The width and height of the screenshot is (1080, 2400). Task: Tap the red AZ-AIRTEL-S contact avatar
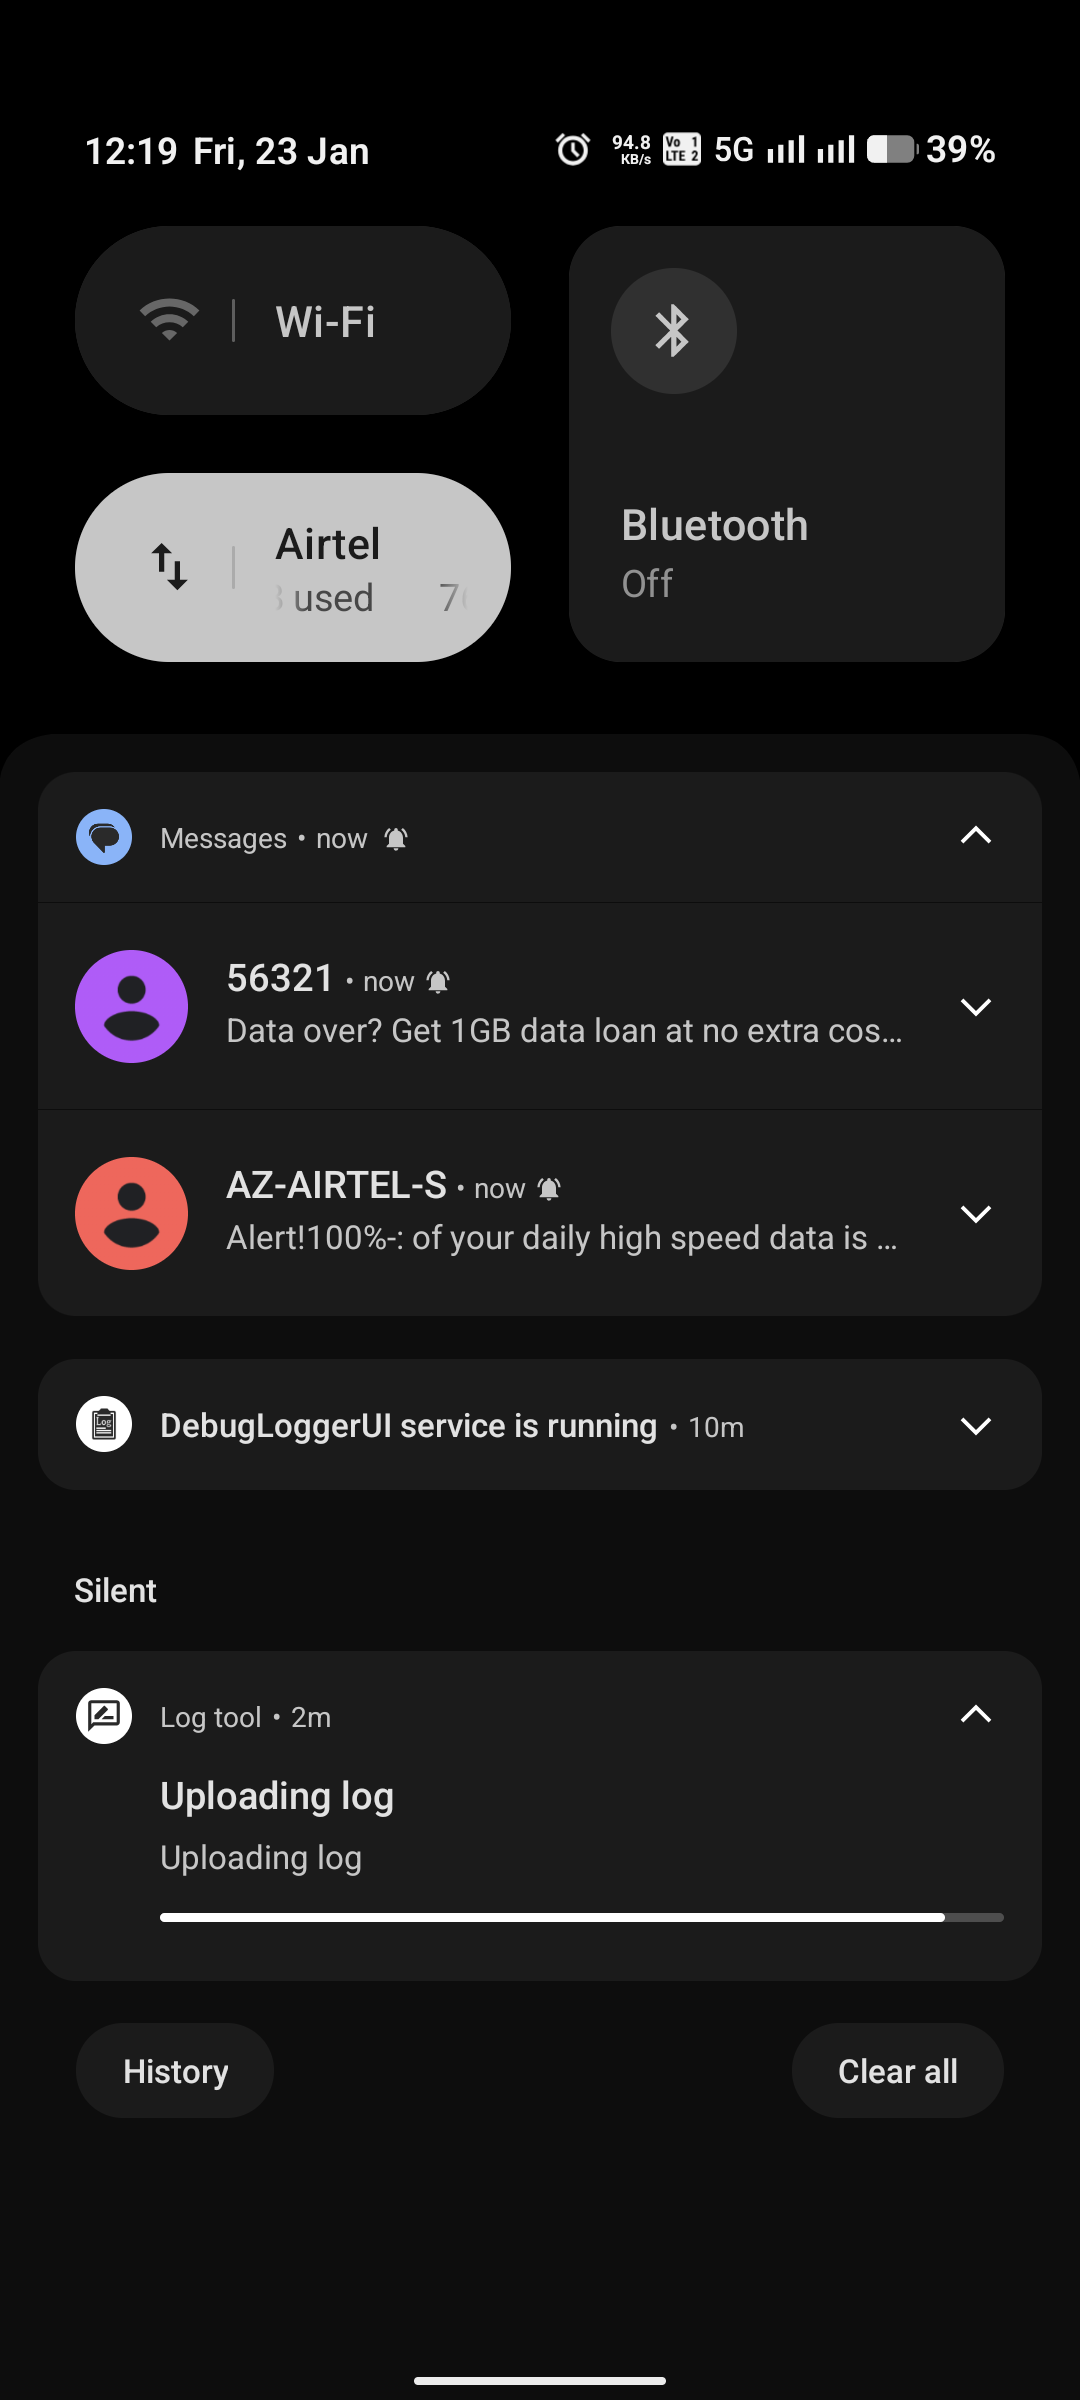[132, 1213]
